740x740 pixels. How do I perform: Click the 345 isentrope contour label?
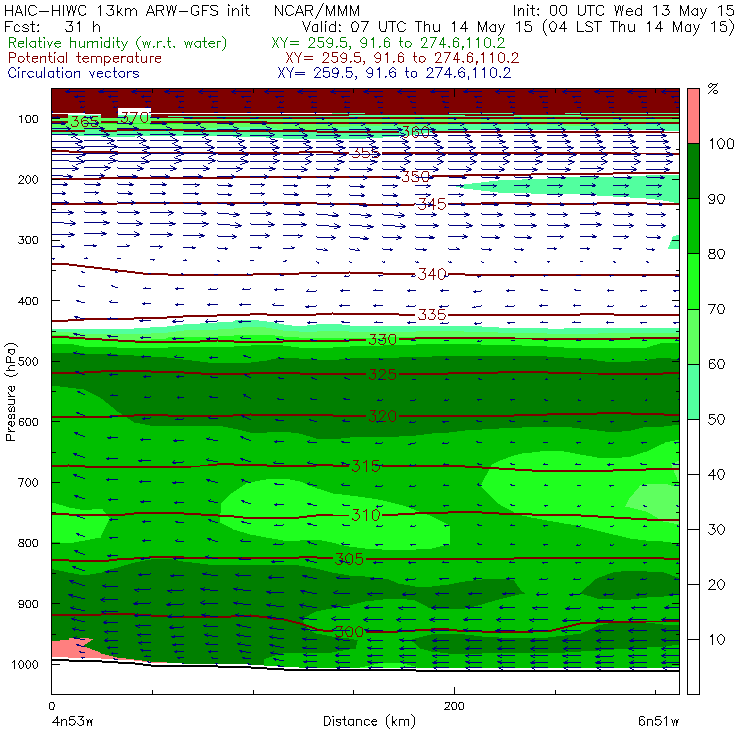432,204
